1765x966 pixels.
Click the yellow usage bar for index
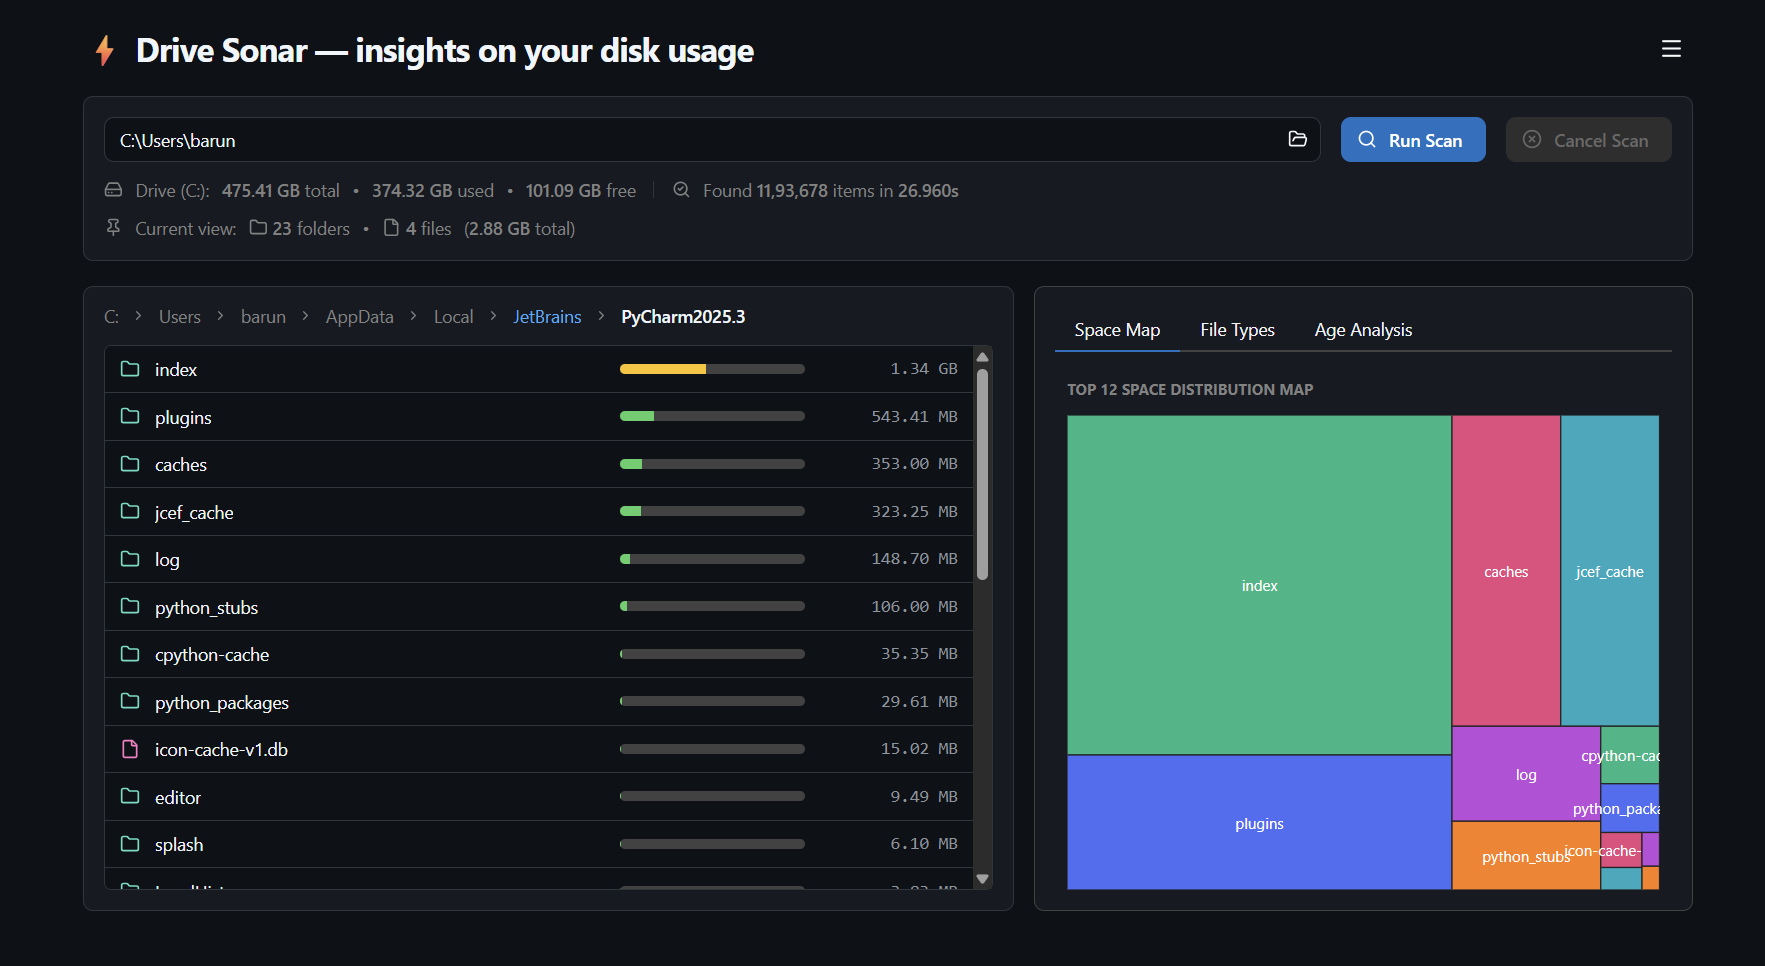(x=663, y=369)
